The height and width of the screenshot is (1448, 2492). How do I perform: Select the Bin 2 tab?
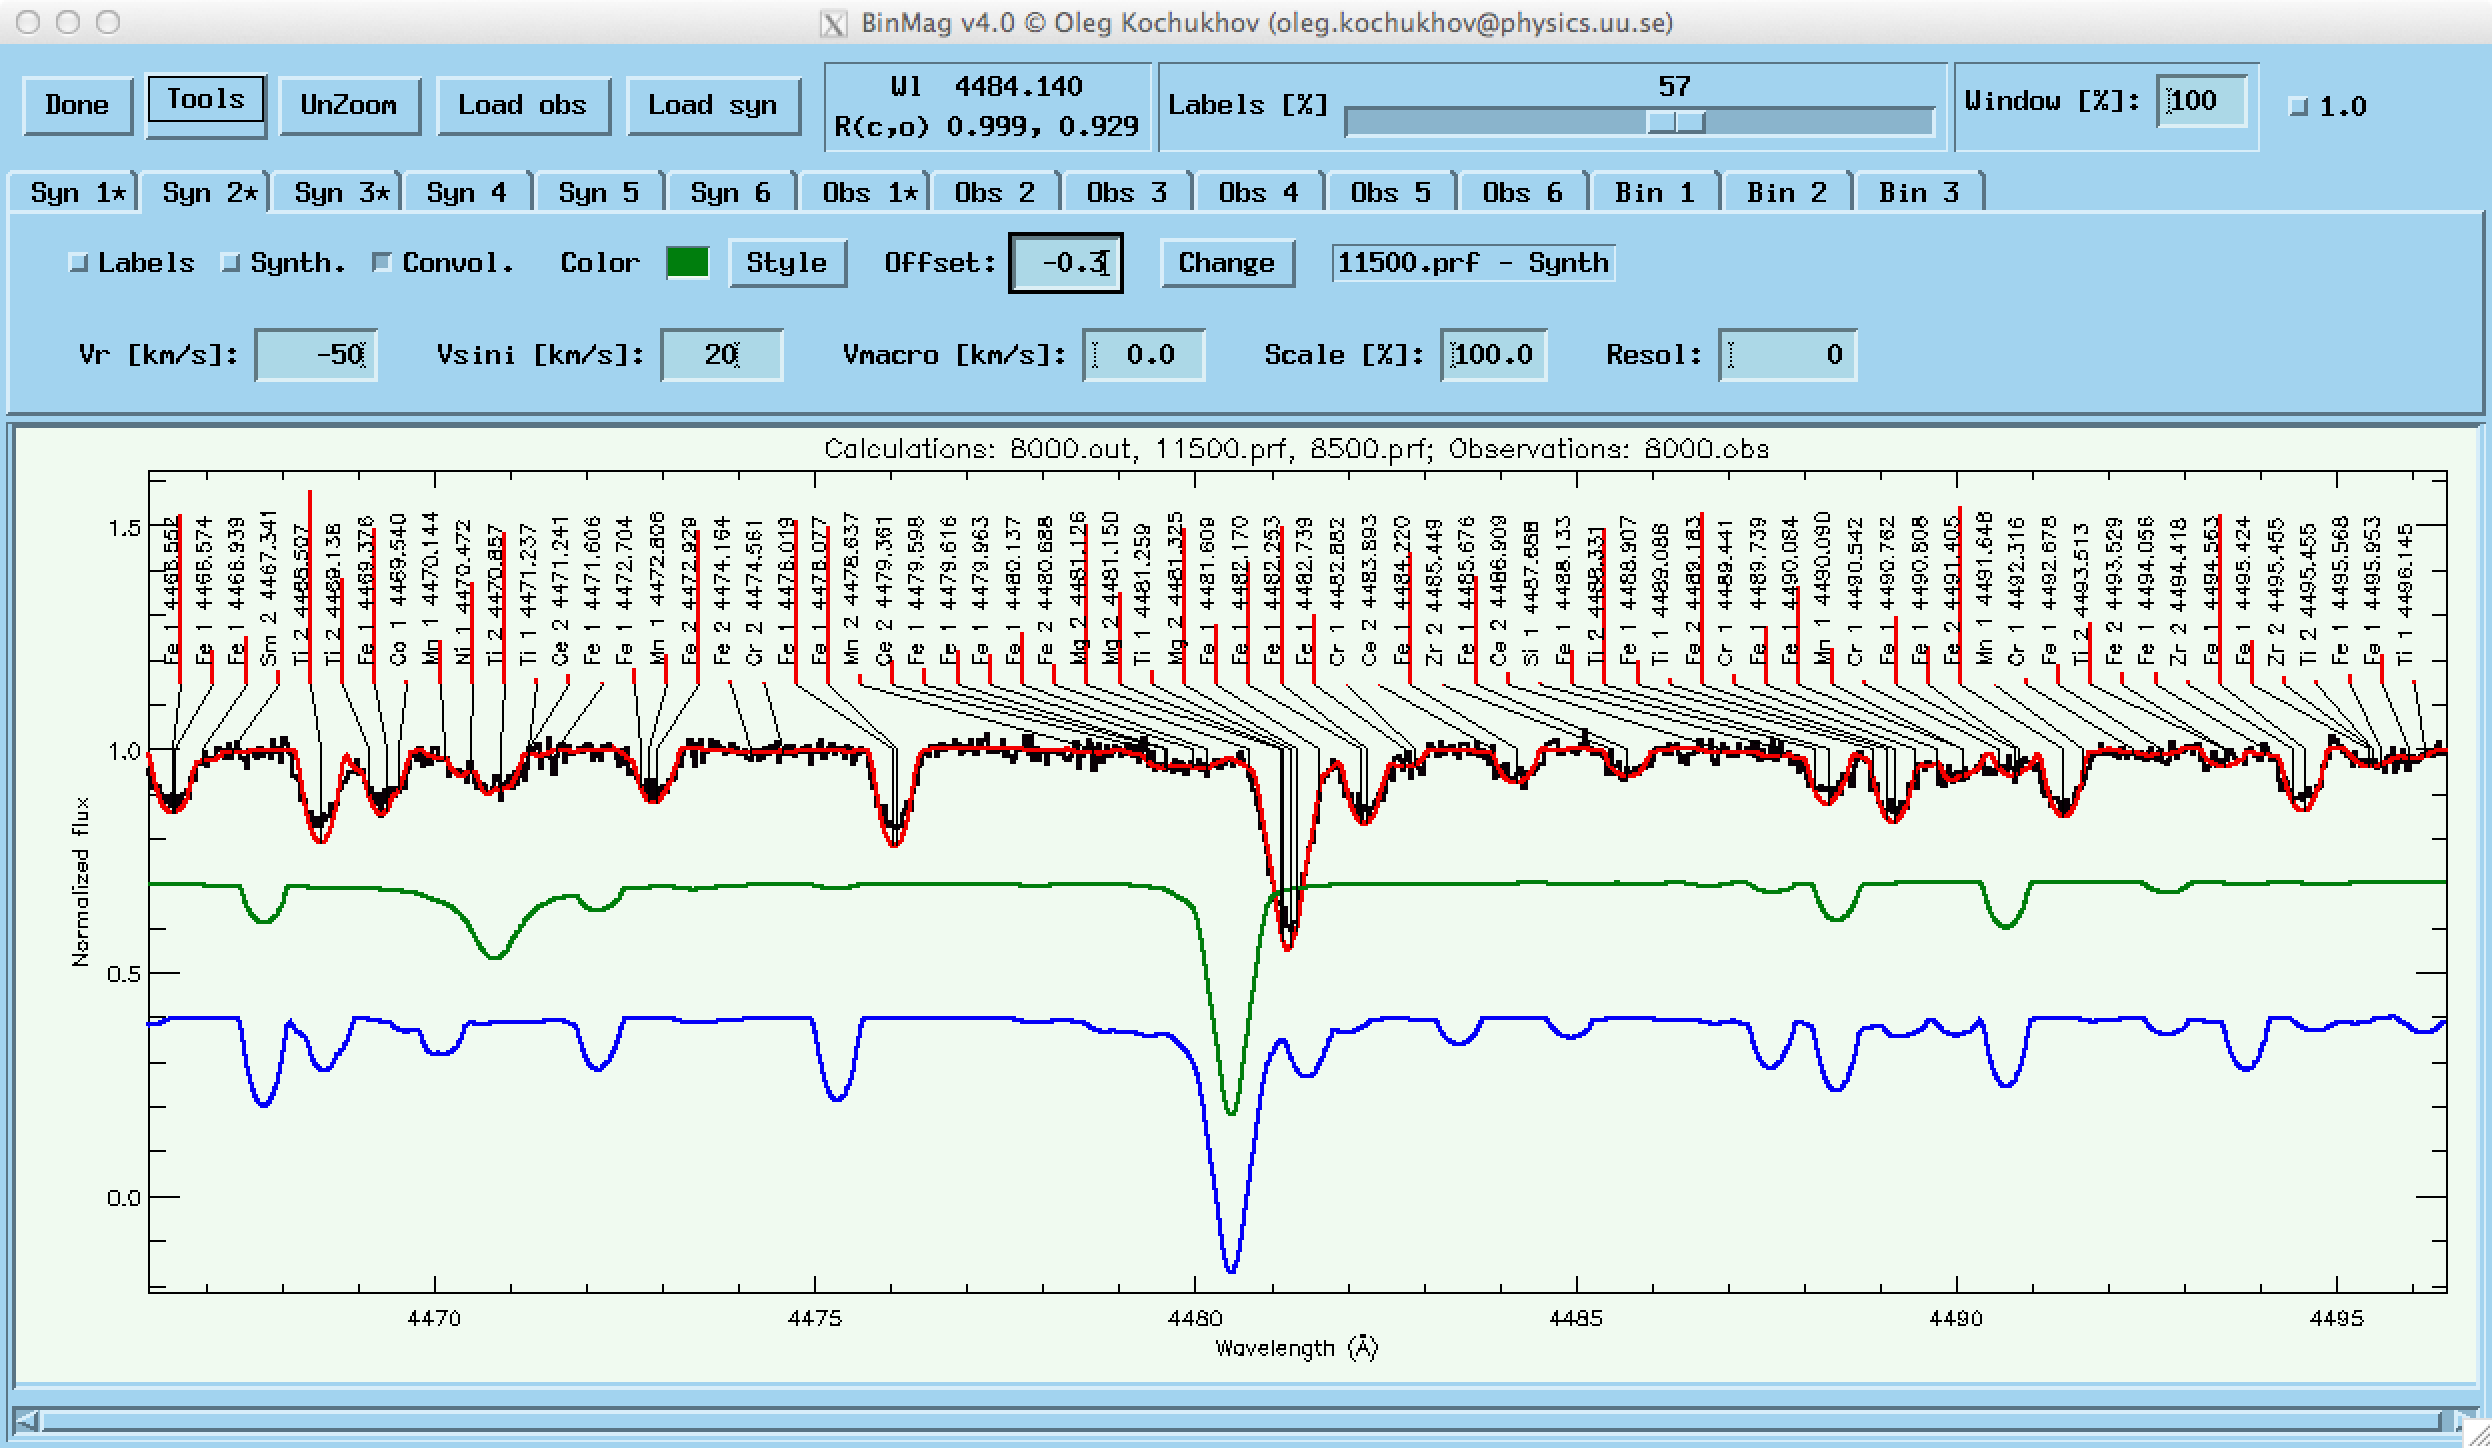click(1786, 192)
